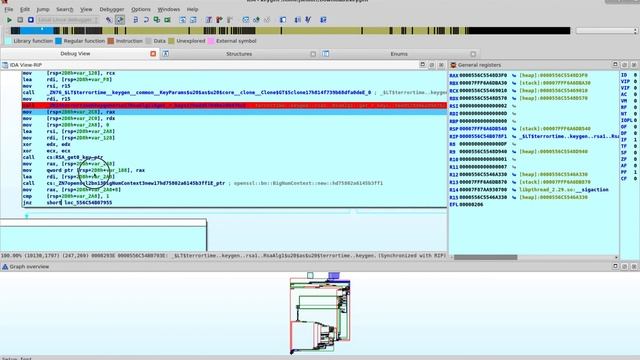The width and height of the screenshot is (640, 360).
Task: Switch to the Debug View tab
Action: coord(75,53)
